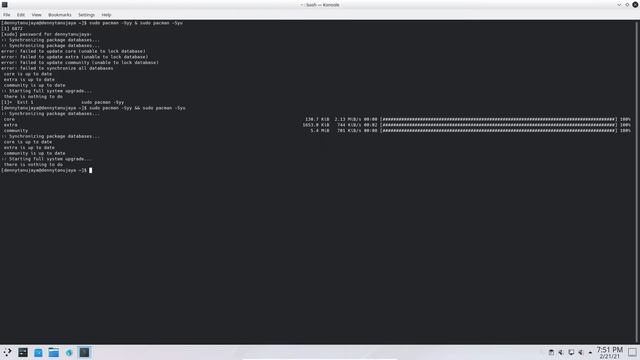Click the terminal cursor at the last prompt
The height and width of the screenshot is (360, 640).
(x=91, y=170)
